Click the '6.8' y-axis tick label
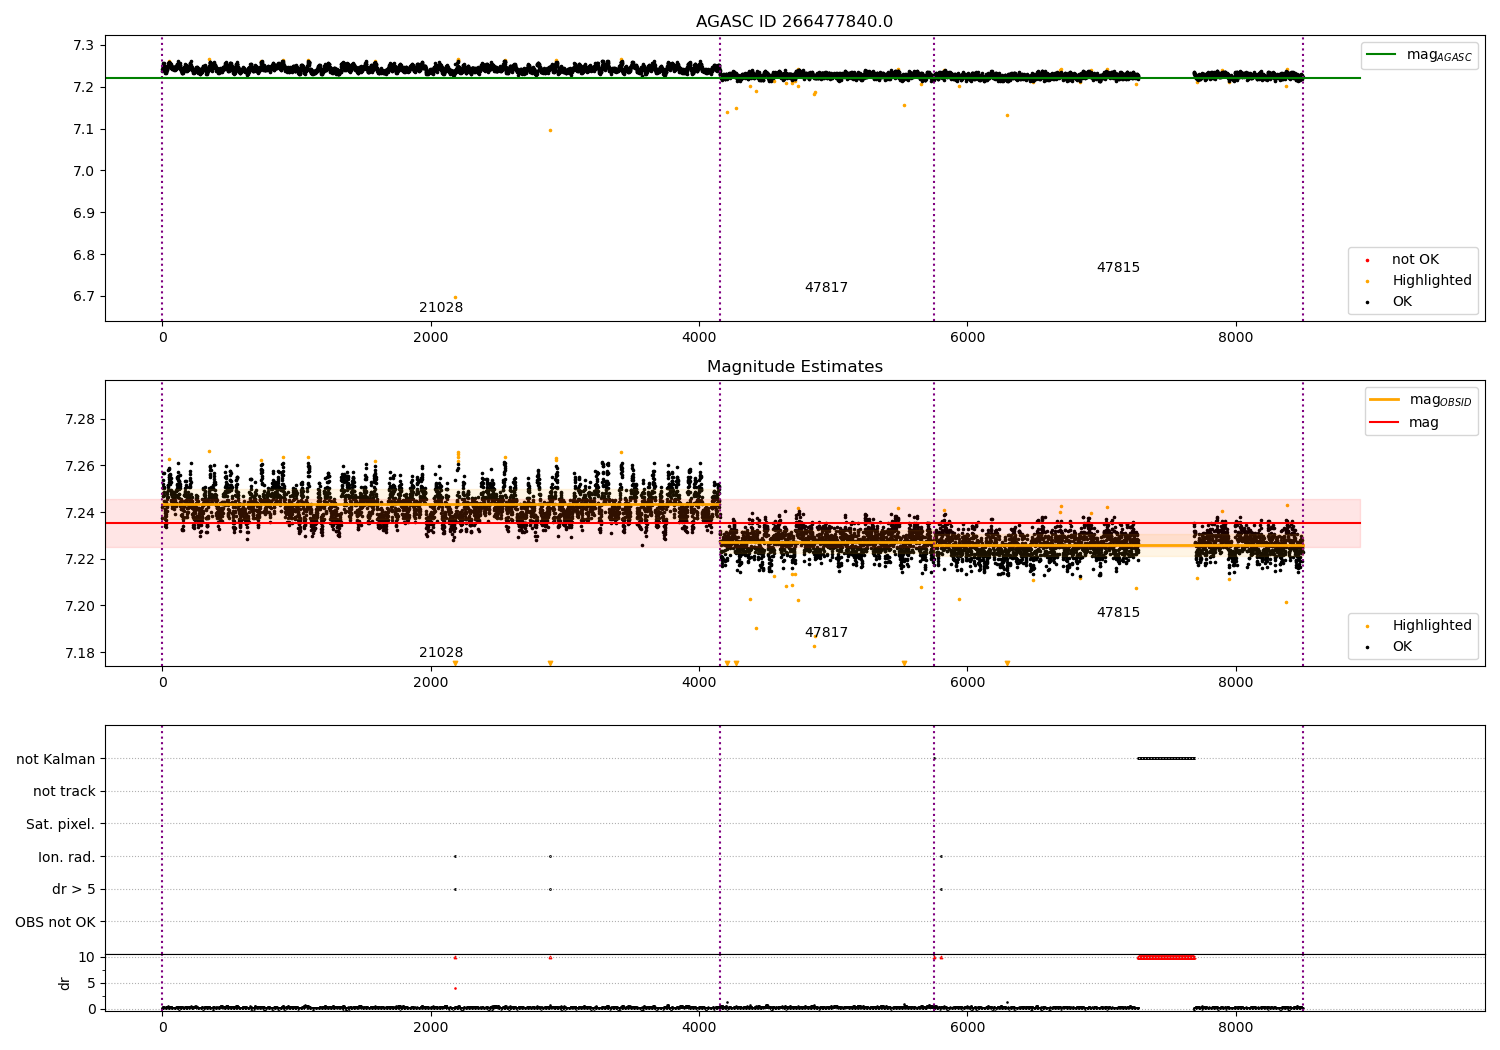1500x1050 pixels. [x=84, y=255]
